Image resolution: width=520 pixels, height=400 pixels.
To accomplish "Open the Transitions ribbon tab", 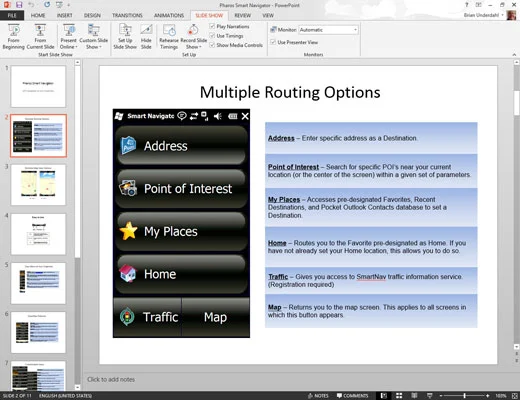I will click(127, 15).
